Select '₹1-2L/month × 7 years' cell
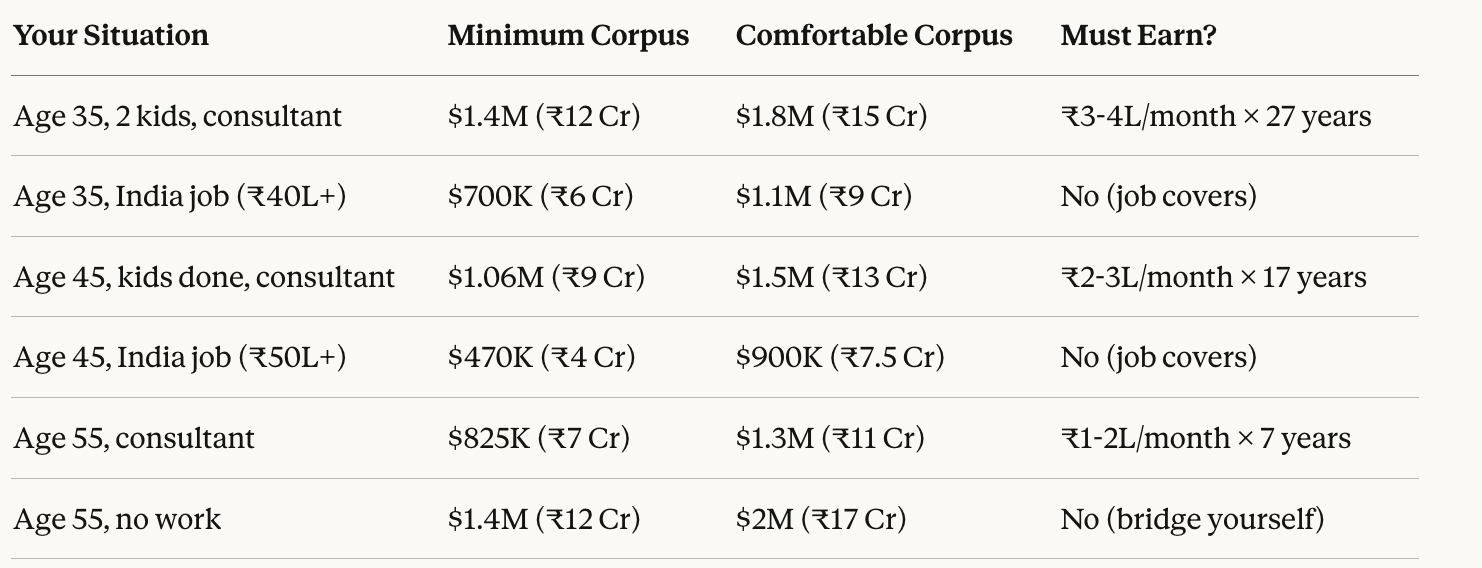This screenshot has height=568, width=1482. (1206, 438)
